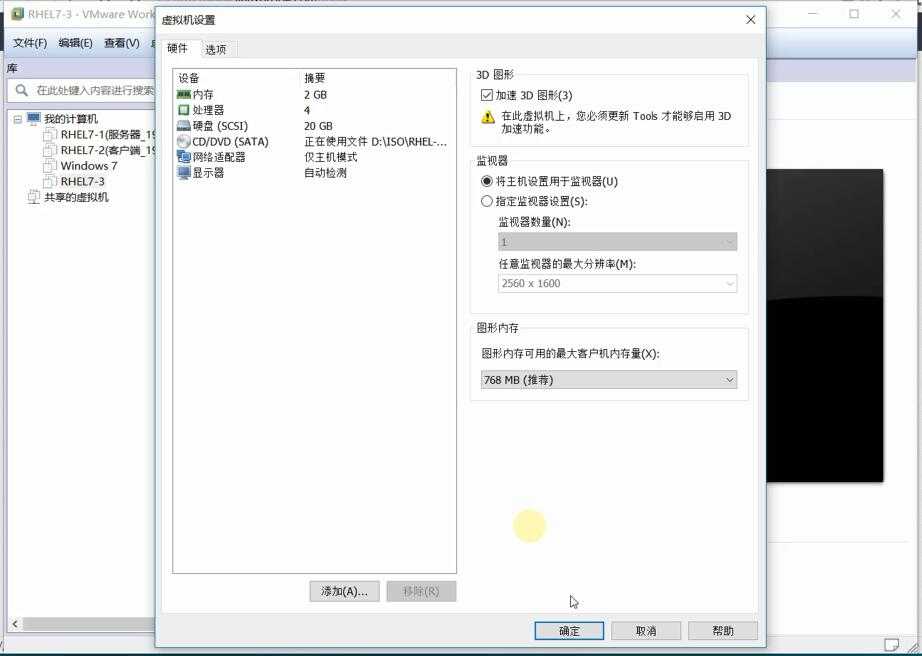Click the 自动检测 summary value
This screenshot has height=656, width=922.
coord(325,173)
